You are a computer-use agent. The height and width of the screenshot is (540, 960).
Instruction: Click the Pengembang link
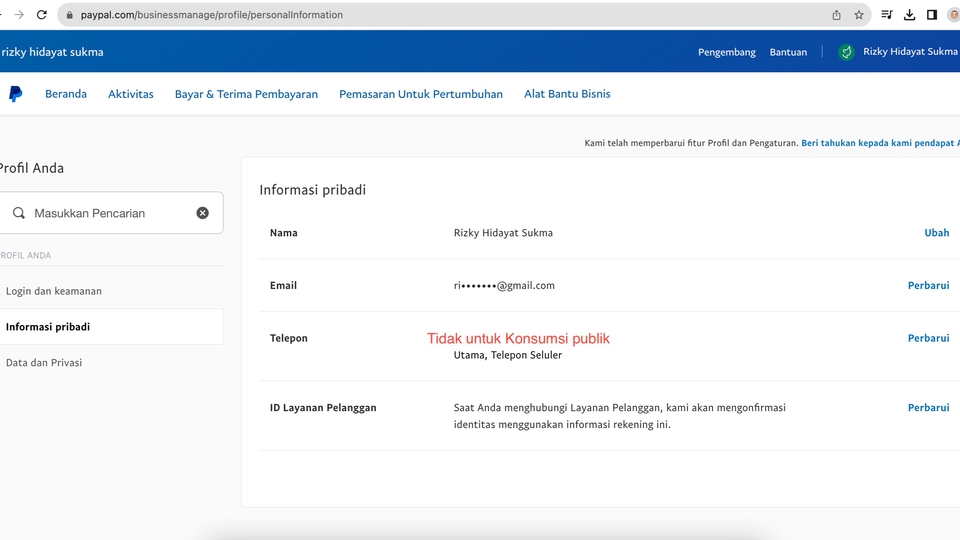coord(727,52)
